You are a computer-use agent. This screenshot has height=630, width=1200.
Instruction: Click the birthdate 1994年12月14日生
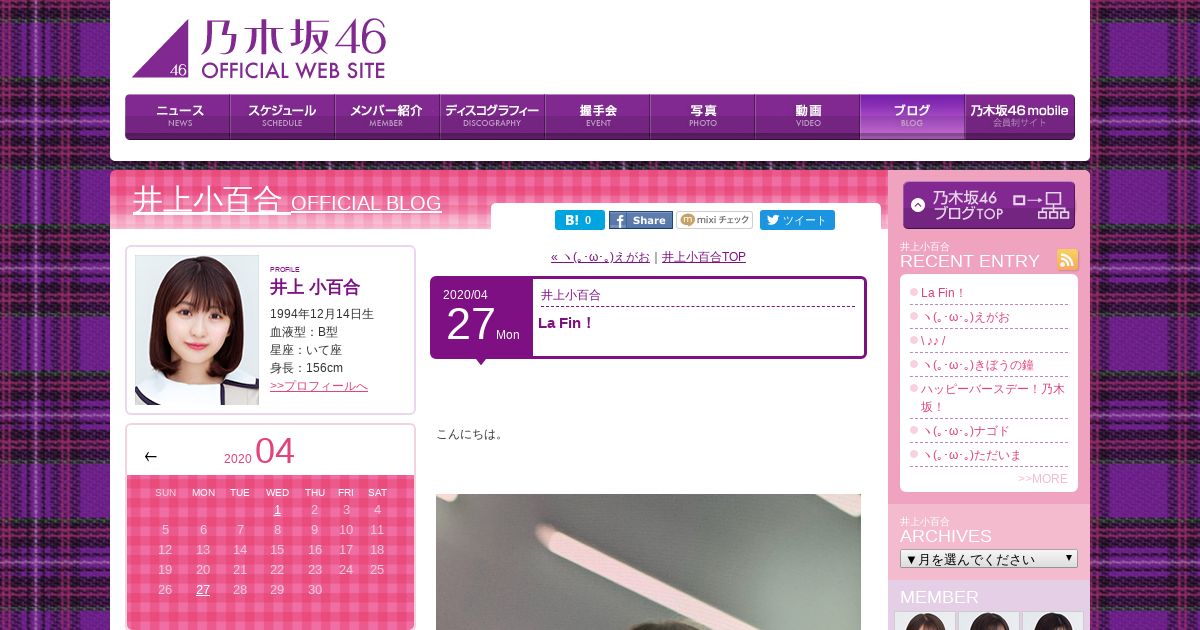(x=322, y=314)
